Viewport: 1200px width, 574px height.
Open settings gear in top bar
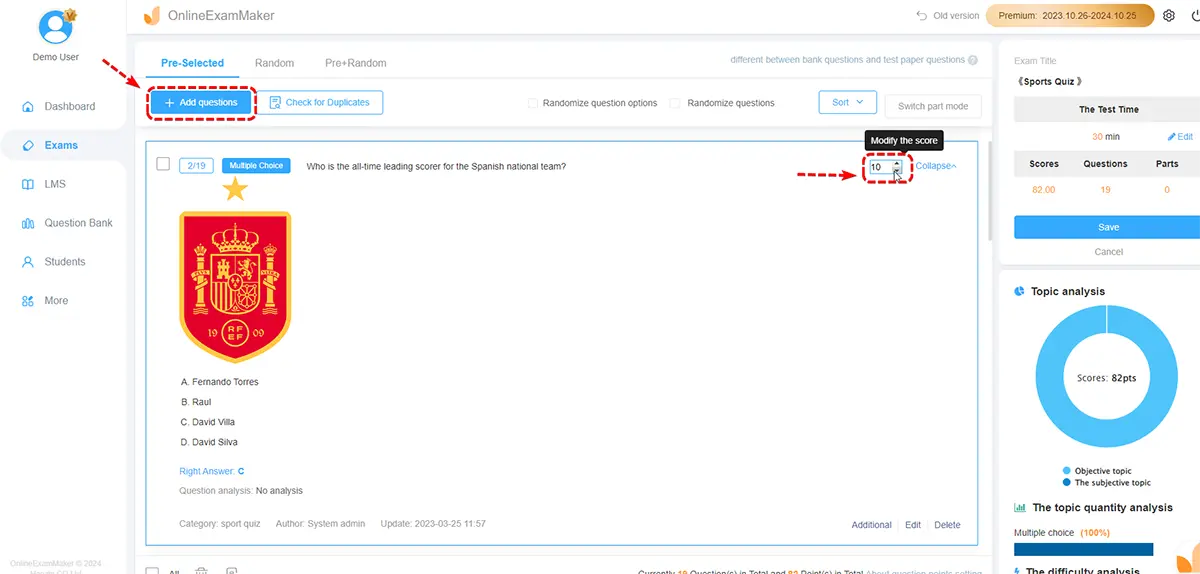click(x=1169, y=16)
